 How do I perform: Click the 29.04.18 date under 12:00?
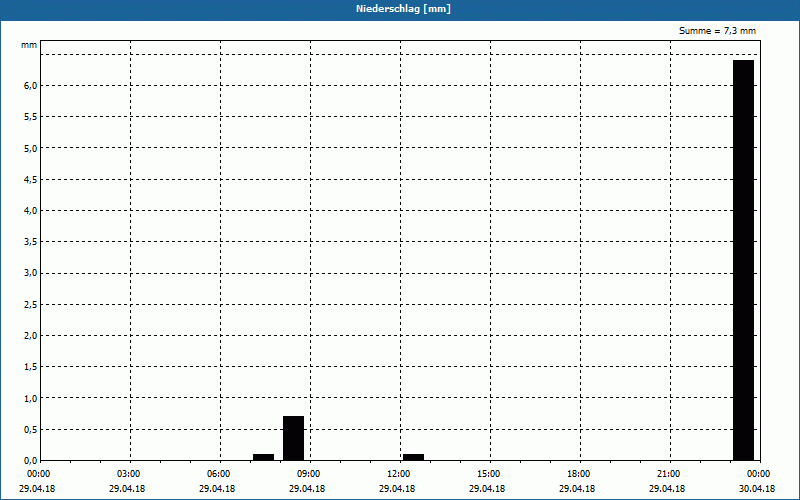coord(397,489)
